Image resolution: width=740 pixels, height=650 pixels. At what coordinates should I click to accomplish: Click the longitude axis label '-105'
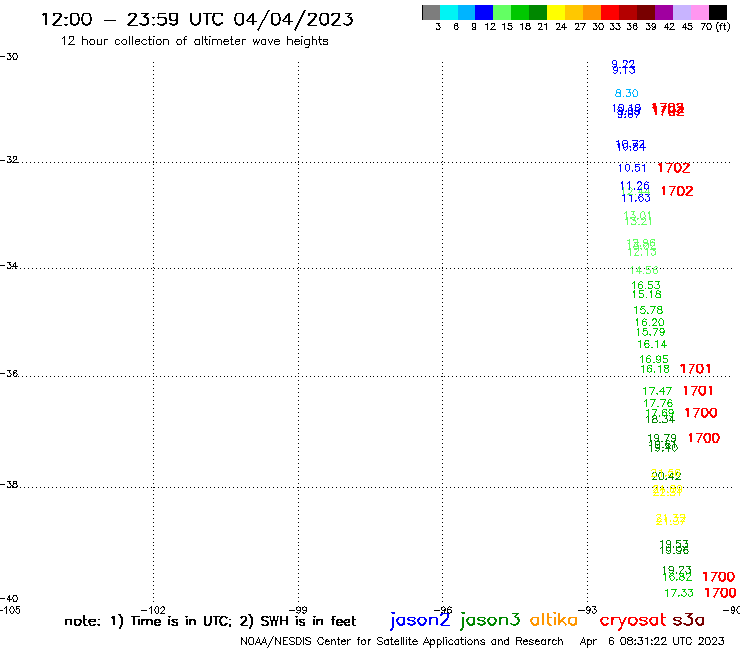coord(10,610)
